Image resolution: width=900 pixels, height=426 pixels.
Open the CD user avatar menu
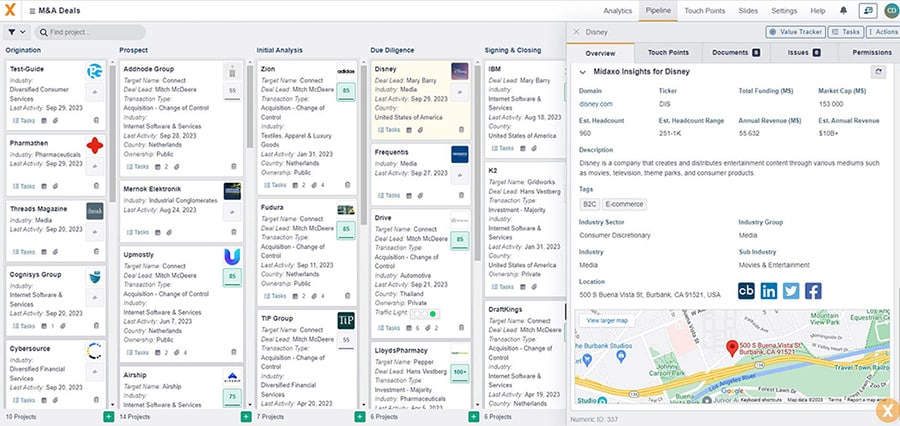pyautogui.click(x=891, y=11)
